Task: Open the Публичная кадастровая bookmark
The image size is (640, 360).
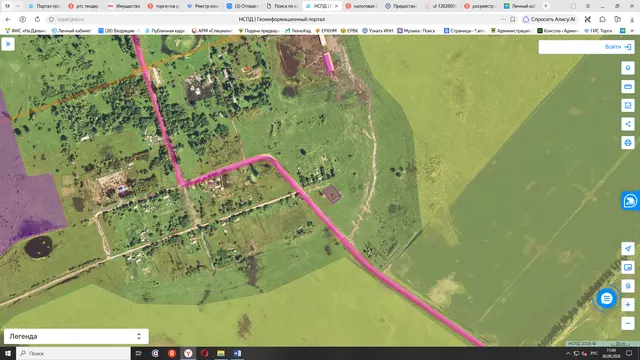Action: (x=165, y=31)
